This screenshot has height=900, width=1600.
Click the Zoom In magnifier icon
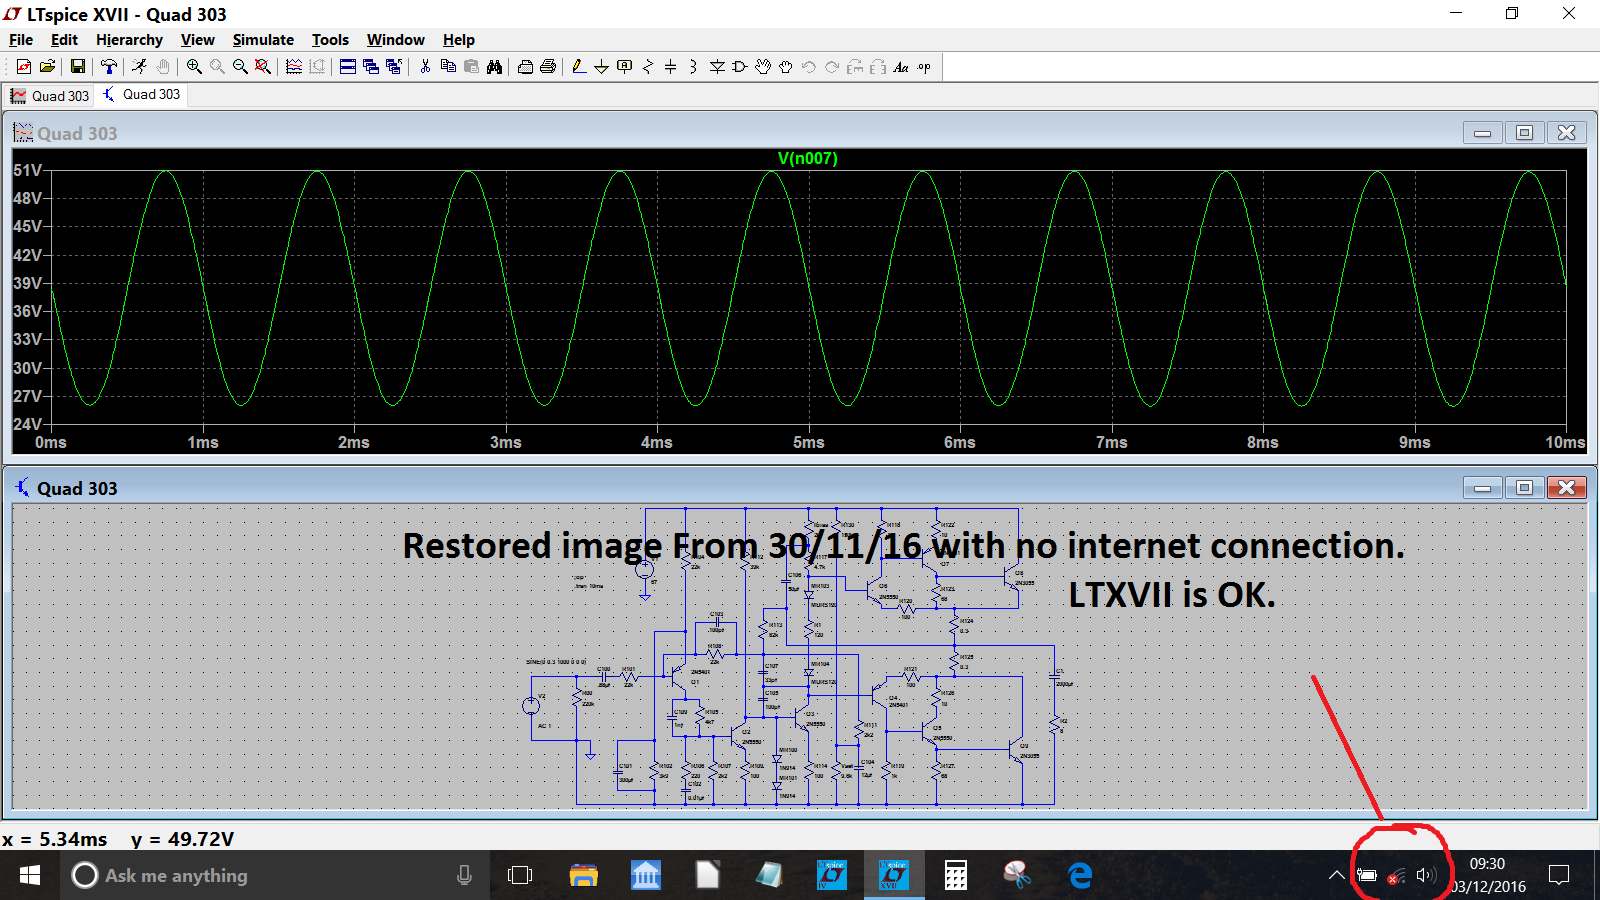tap(194, 67)
